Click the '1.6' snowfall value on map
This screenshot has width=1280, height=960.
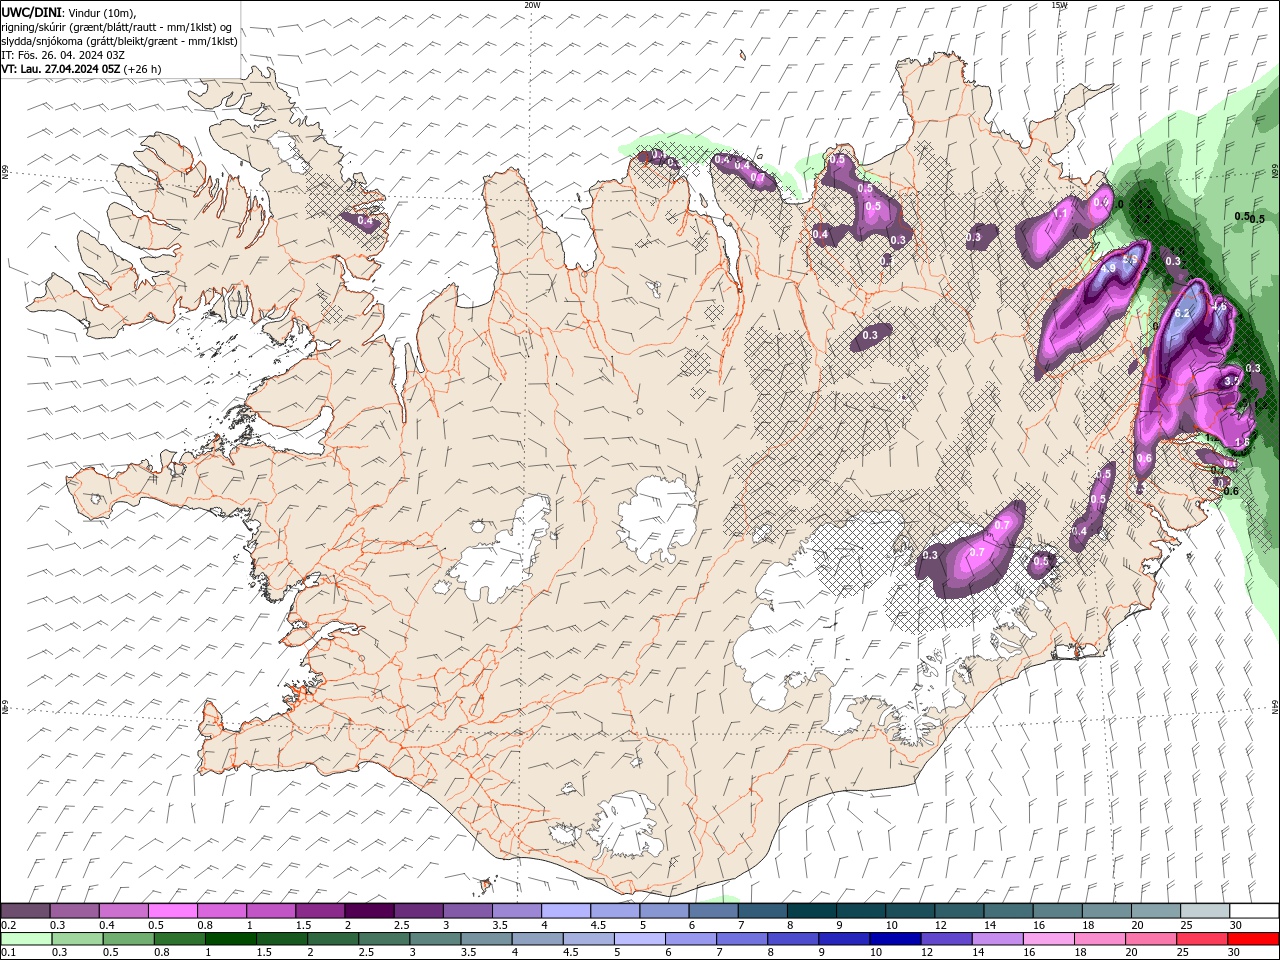pos(1242,441)
